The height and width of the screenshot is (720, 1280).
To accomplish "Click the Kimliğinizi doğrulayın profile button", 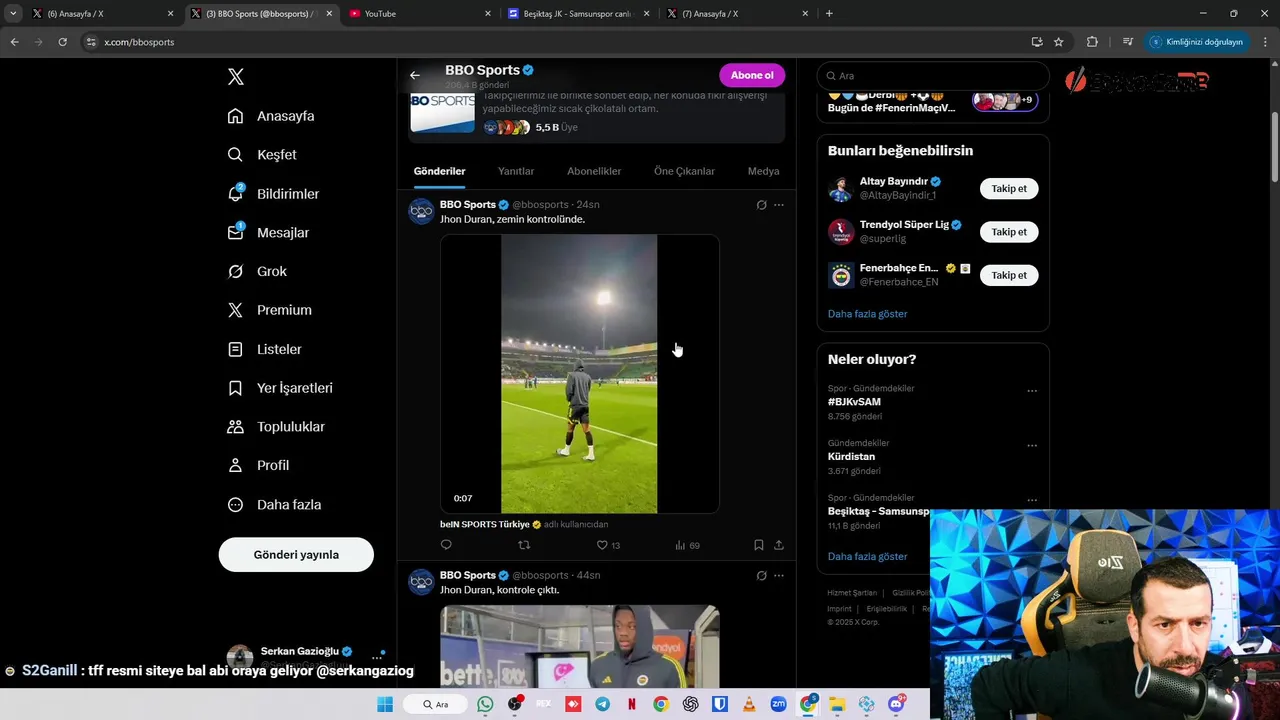I will [x=1196, y=42].
